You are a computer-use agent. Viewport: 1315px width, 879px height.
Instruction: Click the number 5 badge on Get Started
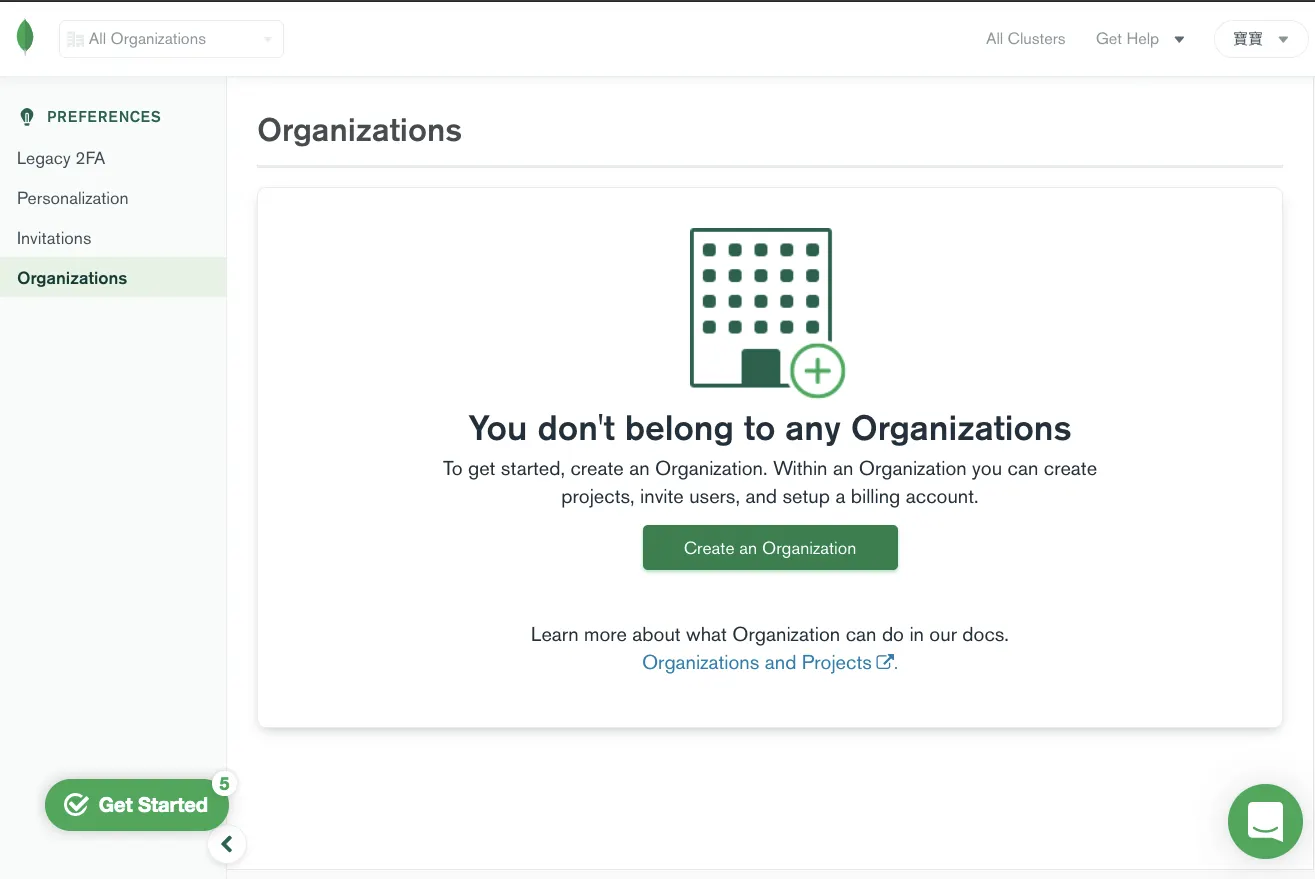point(224,784)
